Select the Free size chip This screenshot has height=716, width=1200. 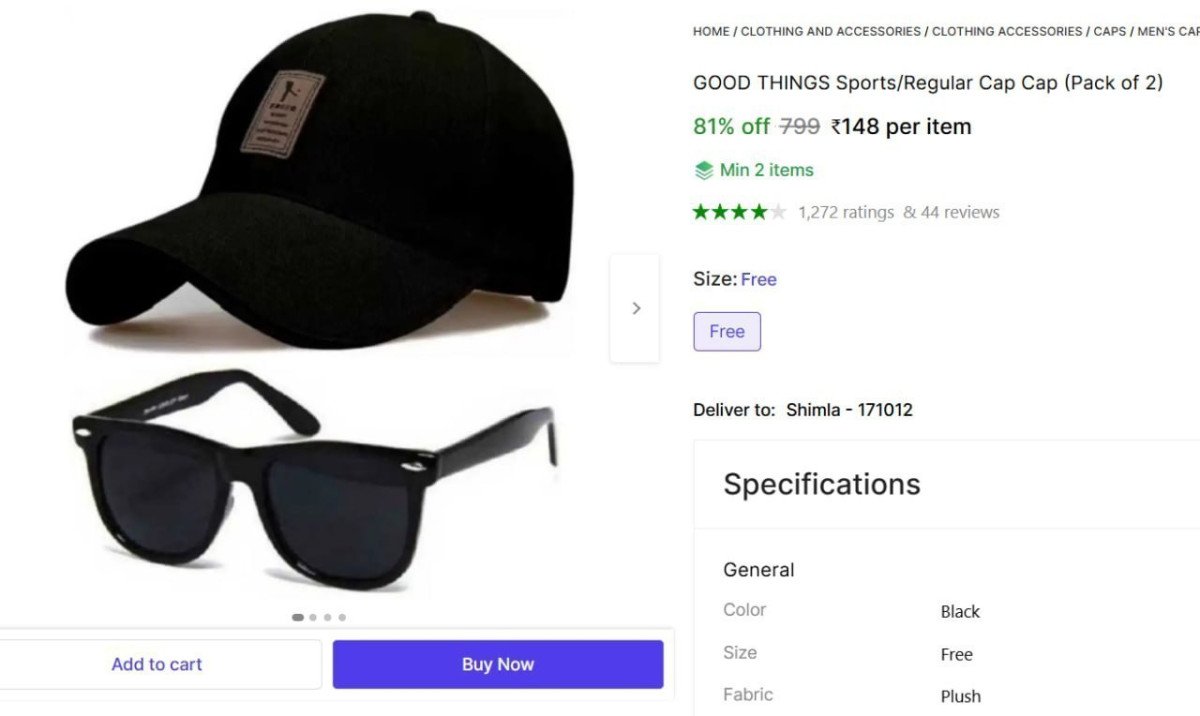pyautogui.click(x=727, y=331)
